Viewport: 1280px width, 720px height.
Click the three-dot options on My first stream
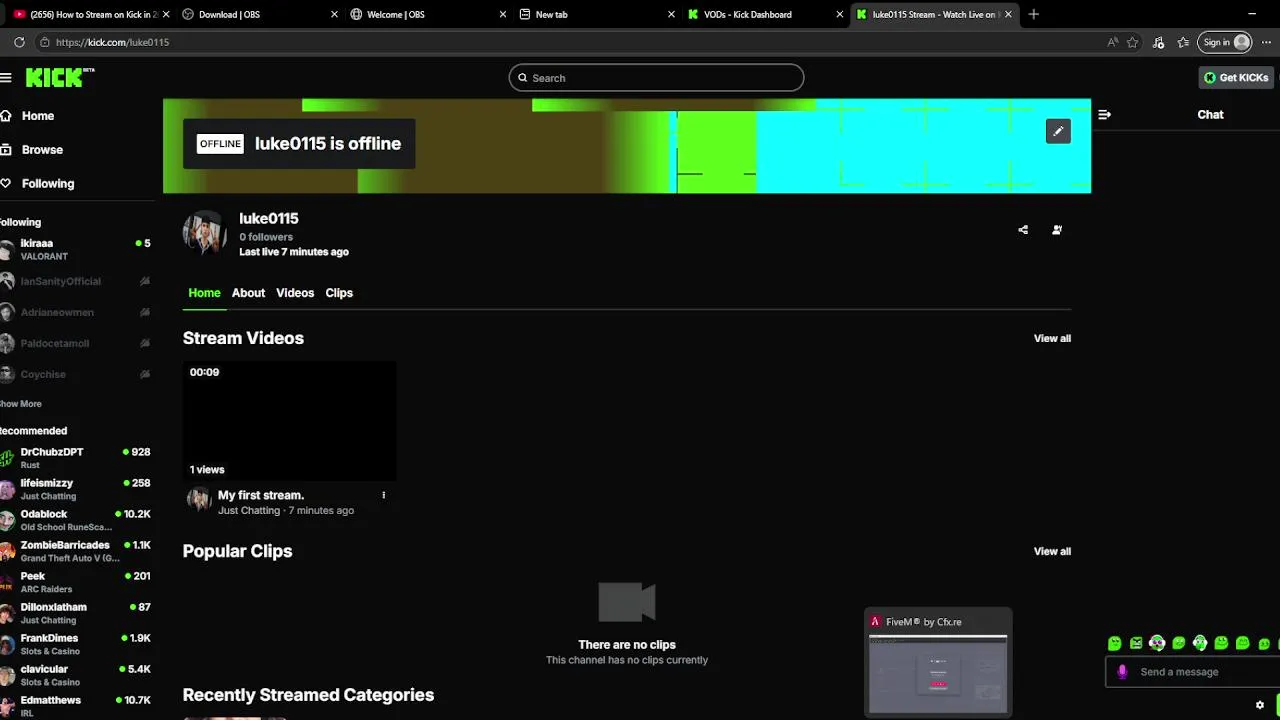[x=383, y=495]
